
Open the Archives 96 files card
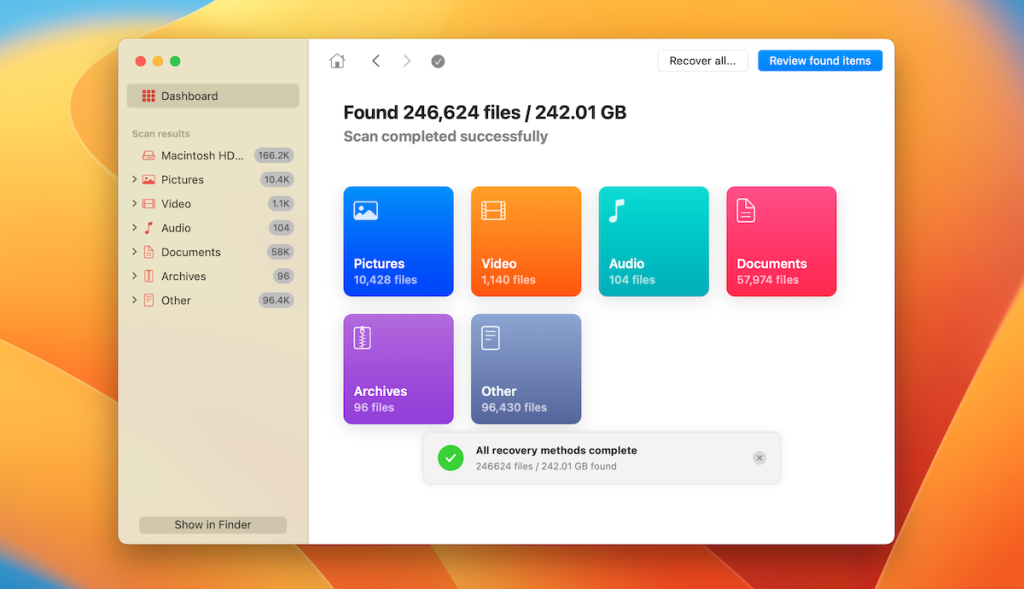click(x=398, y=369)
